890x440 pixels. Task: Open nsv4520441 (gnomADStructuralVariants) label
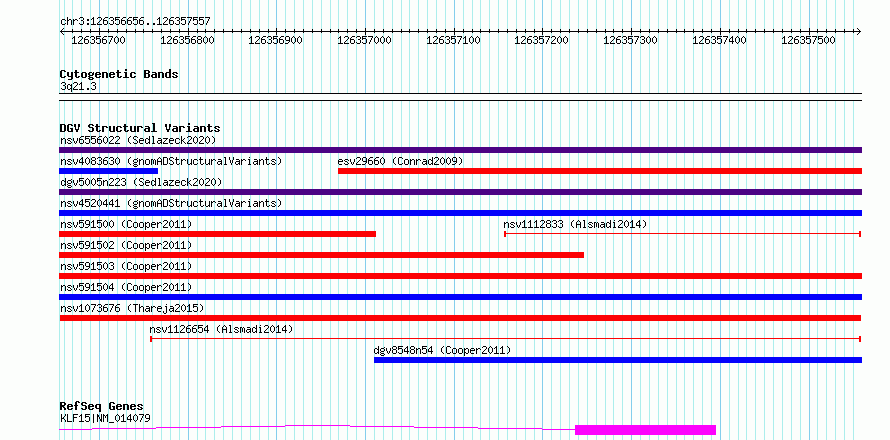click(x=171, y=203)
